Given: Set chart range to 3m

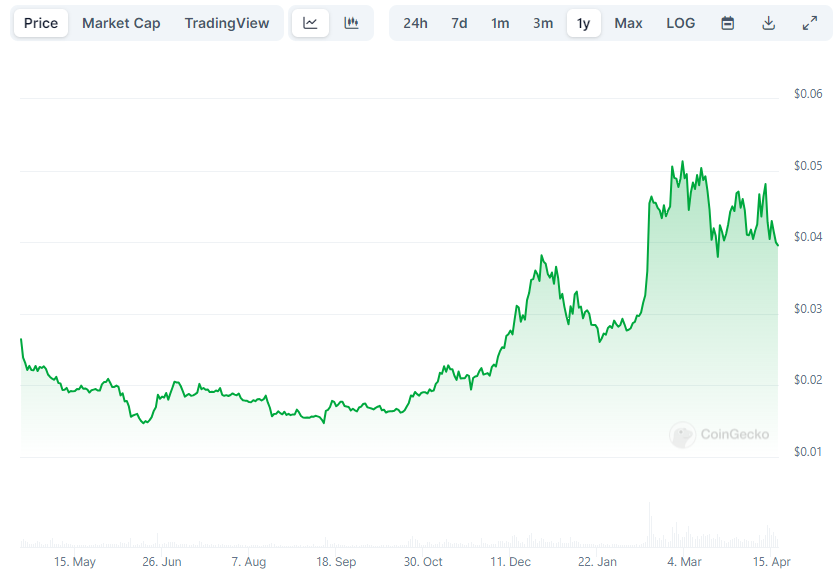Looking at the screenshot, I should (543, 23).
